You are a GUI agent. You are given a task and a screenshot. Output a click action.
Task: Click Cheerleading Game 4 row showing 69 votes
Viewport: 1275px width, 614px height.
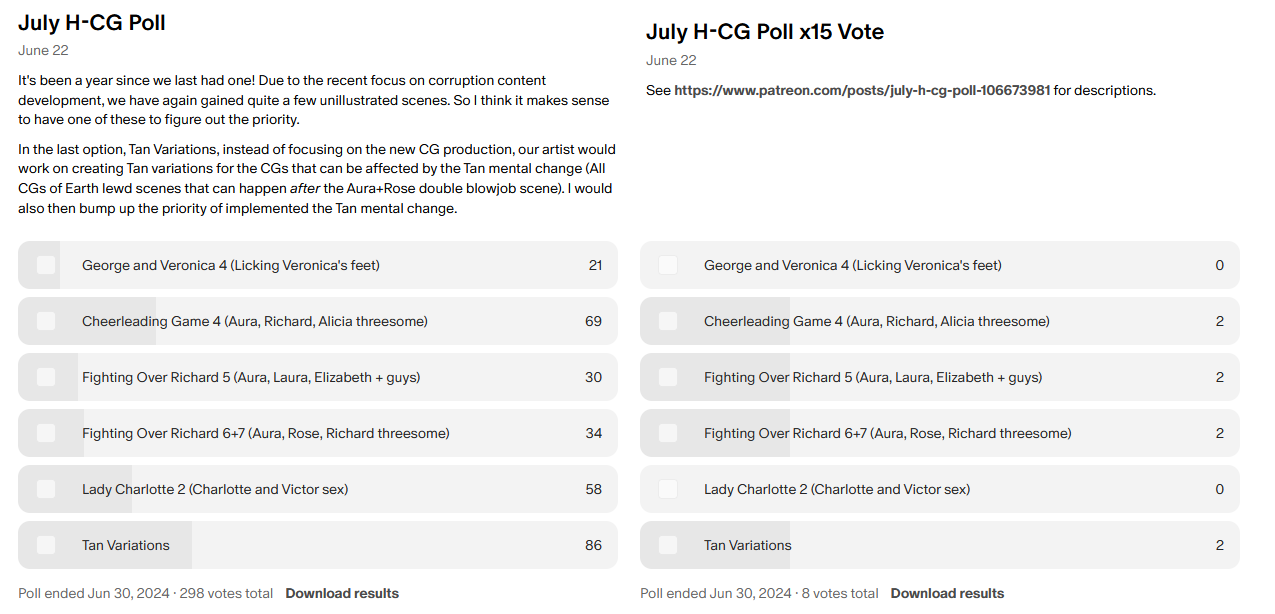(x=318, y=321)
